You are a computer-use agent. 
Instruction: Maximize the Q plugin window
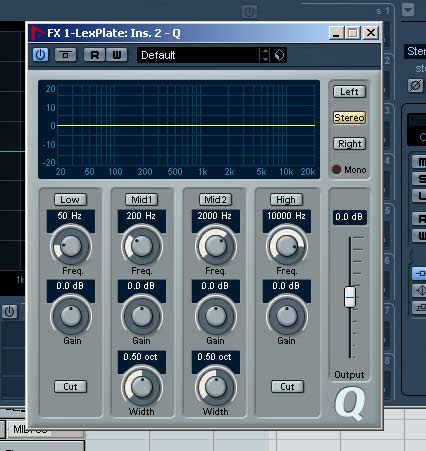tap(353, 33)
